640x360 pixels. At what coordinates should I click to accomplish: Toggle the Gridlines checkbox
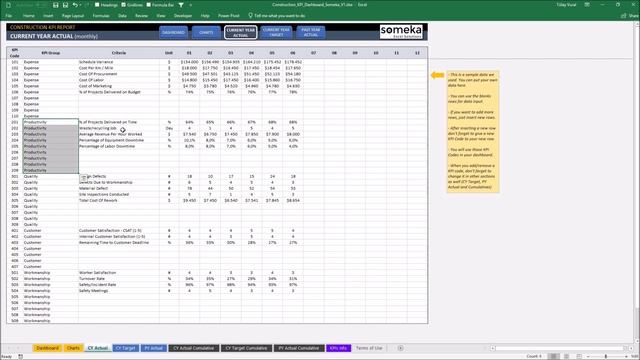(124, 5)
